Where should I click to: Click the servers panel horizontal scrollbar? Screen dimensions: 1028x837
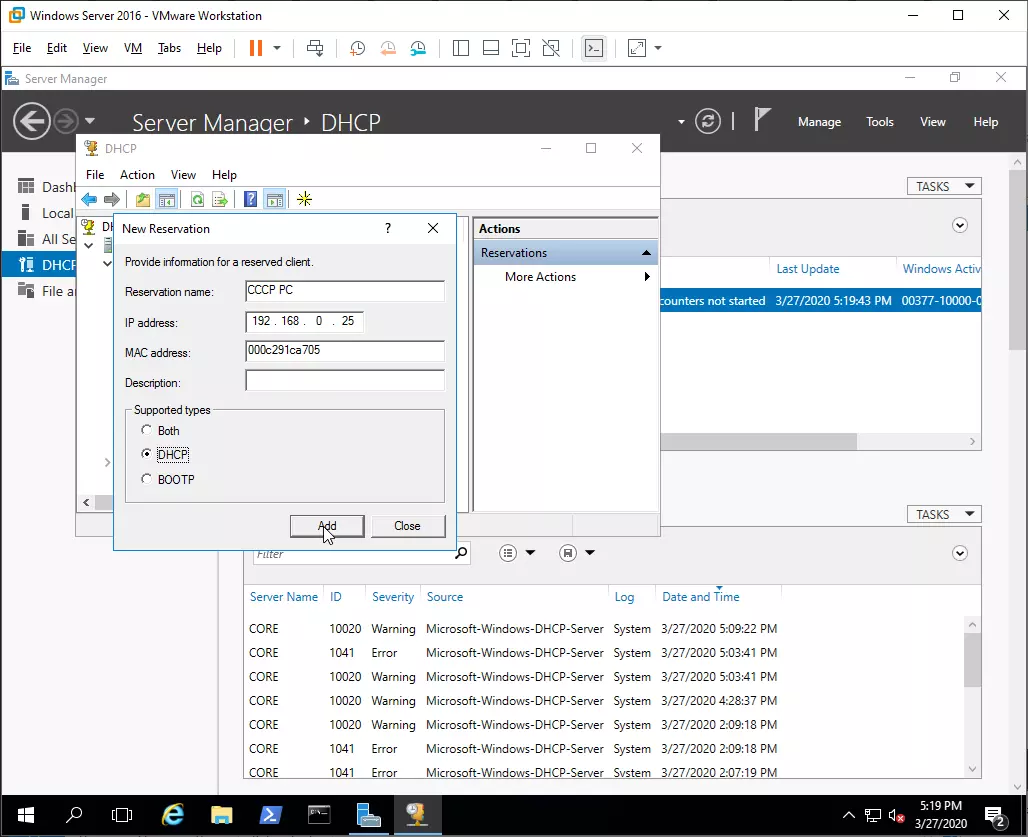click(x=759, y=441)
